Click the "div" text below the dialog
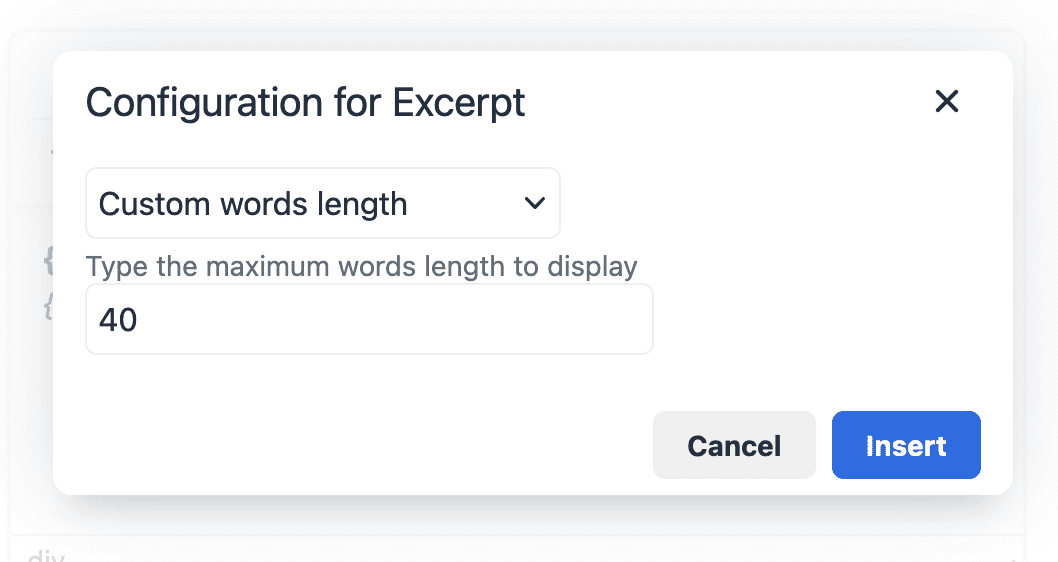Screen dimensions: 1058x562 [45, 556]
